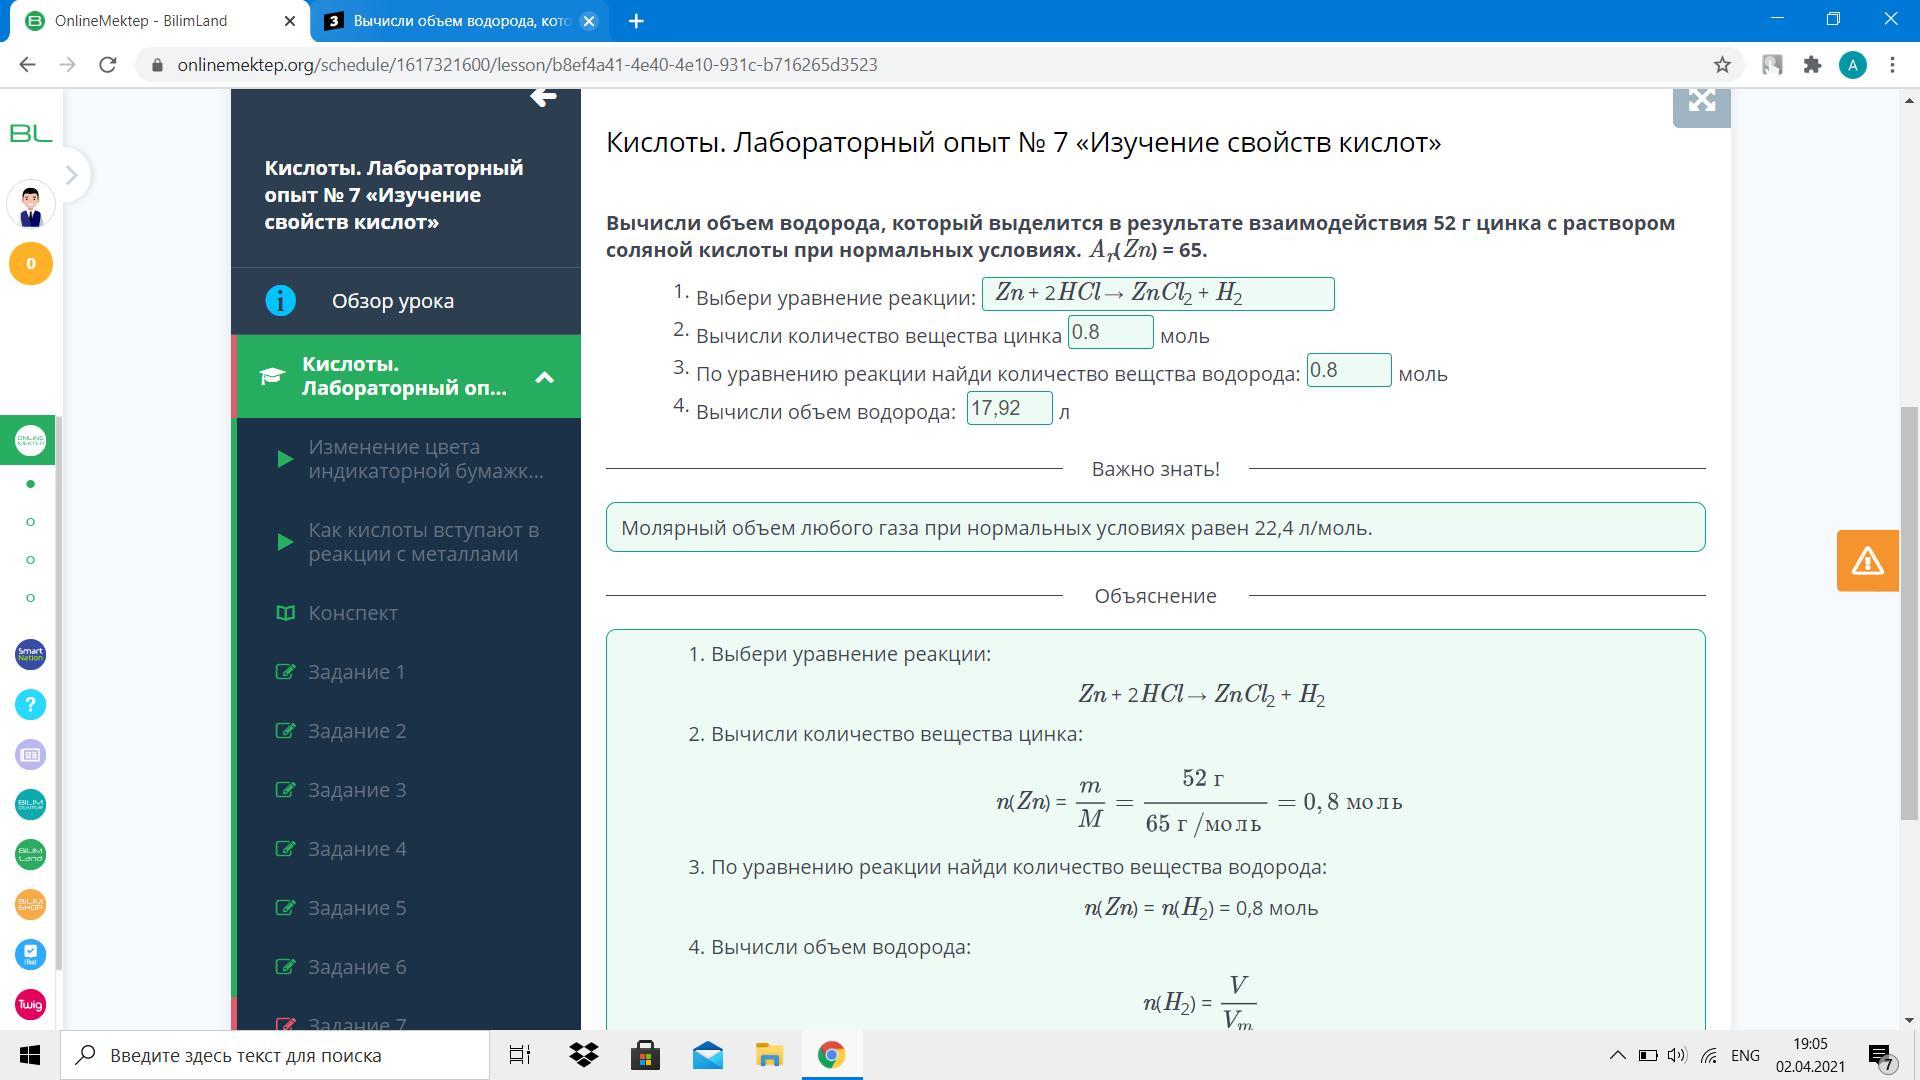This screenshot has width=1920, height=1080.
Task: Click the zinc amount field showing 0.8
Action: 1110,333
